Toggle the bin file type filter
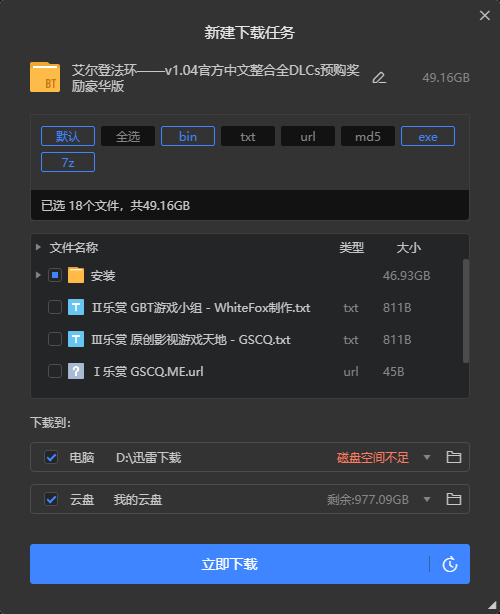 pyautogui.click(x=188, y=136)
